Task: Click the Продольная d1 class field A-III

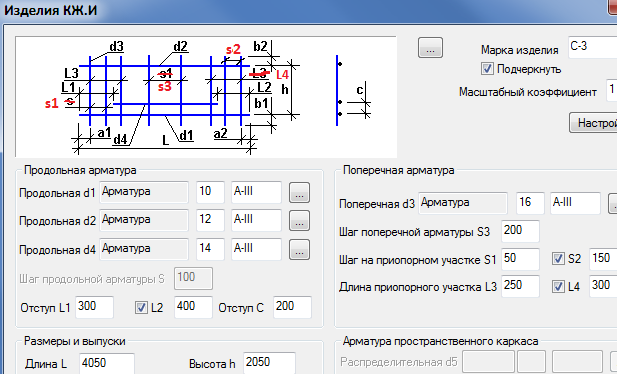Action: click(x=256, y=192)
